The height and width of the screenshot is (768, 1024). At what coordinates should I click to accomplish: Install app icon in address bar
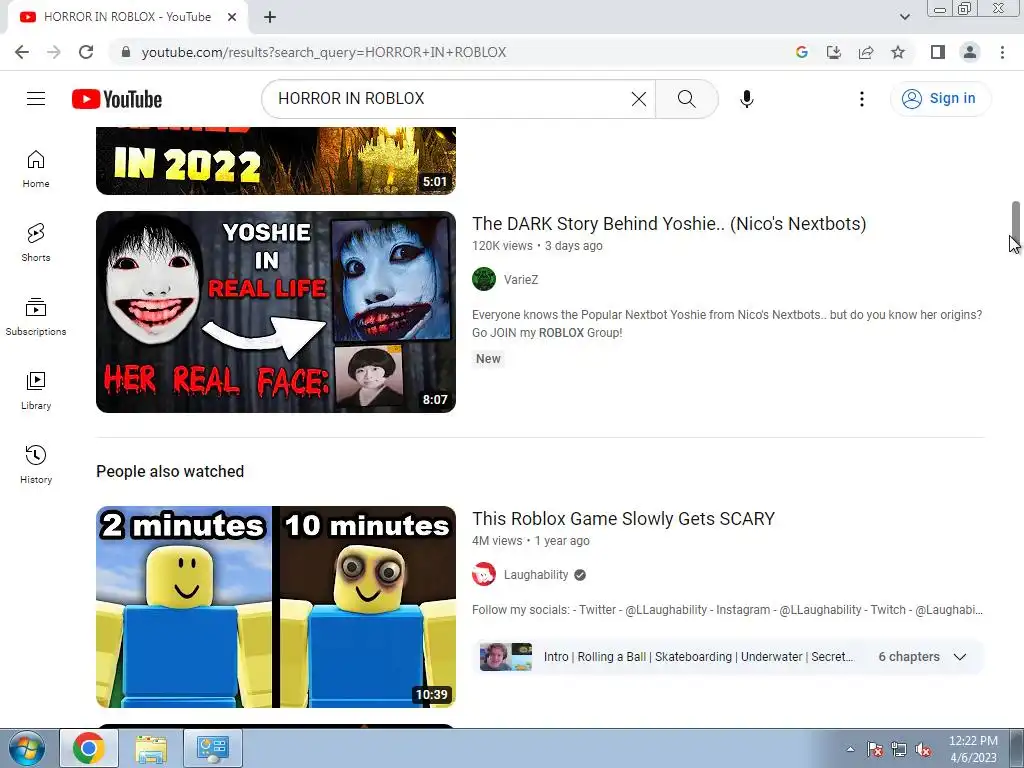834,52
